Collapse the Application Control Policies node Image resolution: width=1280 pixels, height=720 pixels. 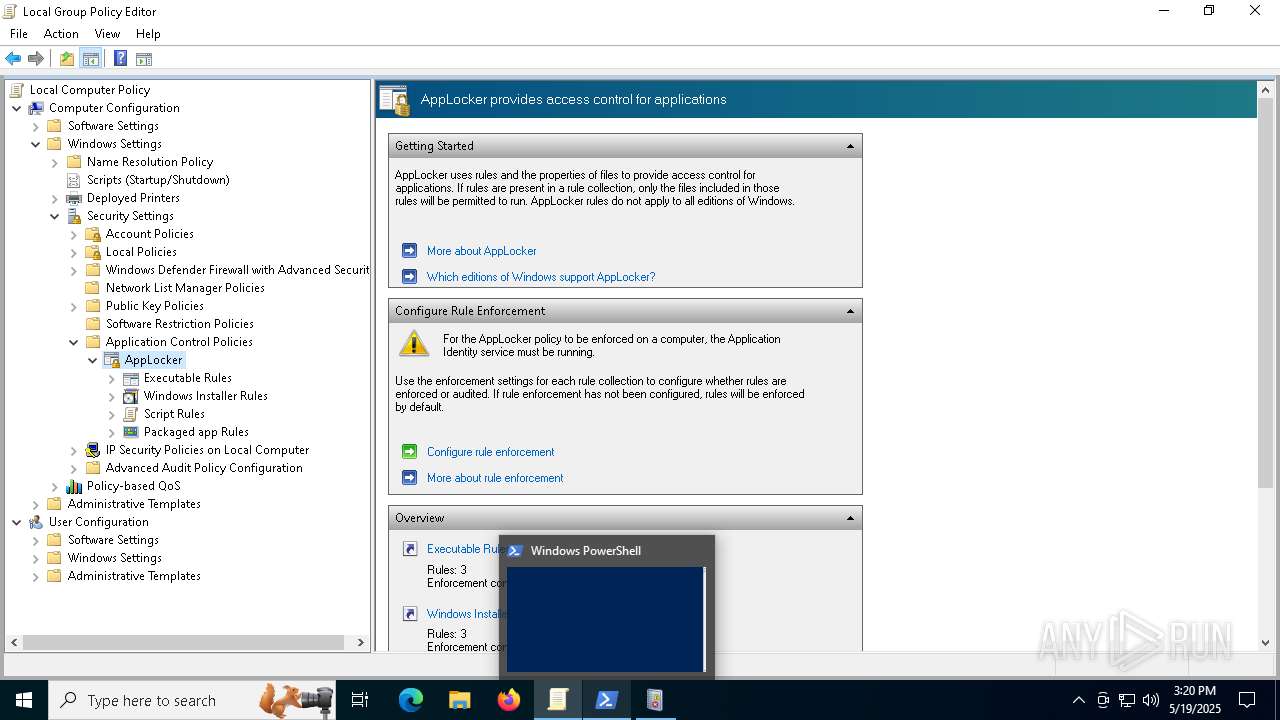(74, 342)
